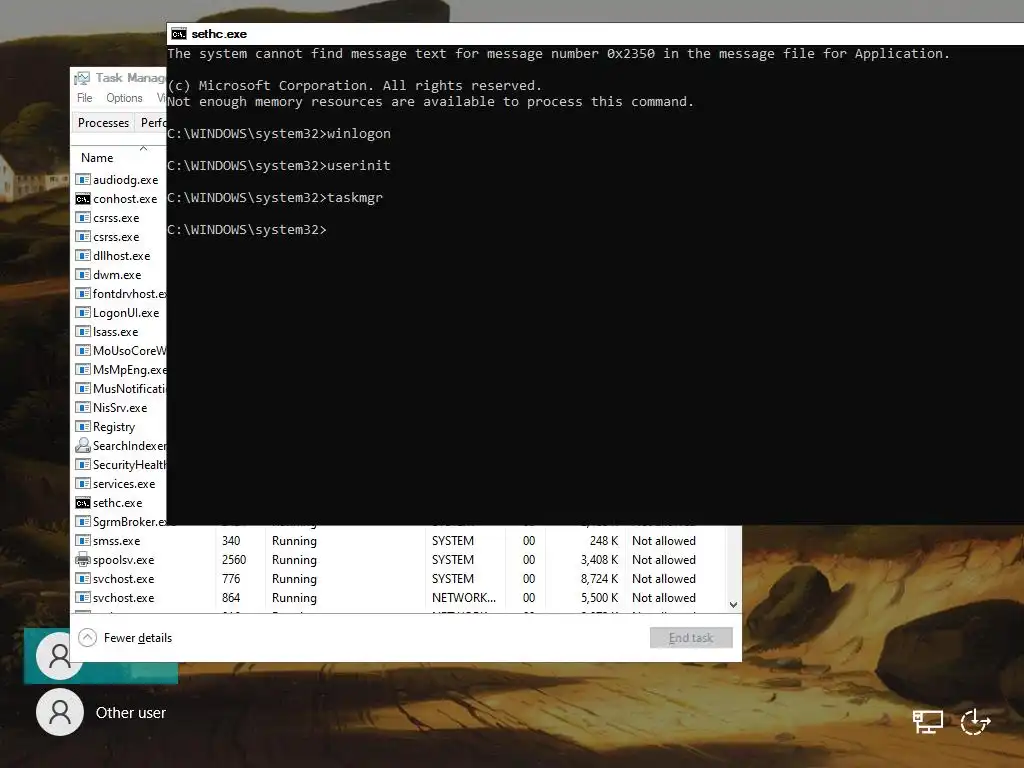Click the sethc.exe console icon in list

click(83, 502)
